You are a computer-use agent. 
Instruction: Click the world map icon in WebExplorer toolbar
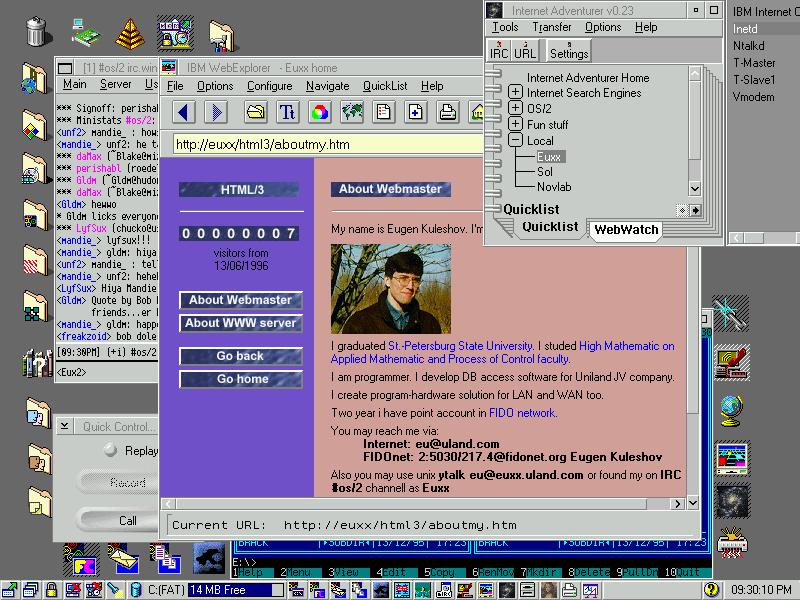coord(352,112)
